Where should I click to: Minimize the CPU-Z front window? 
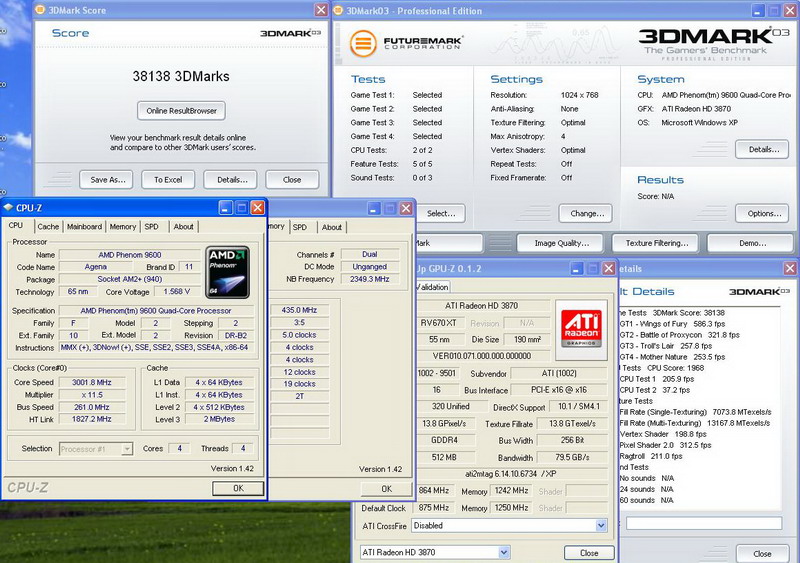click(x=226, y=208)
